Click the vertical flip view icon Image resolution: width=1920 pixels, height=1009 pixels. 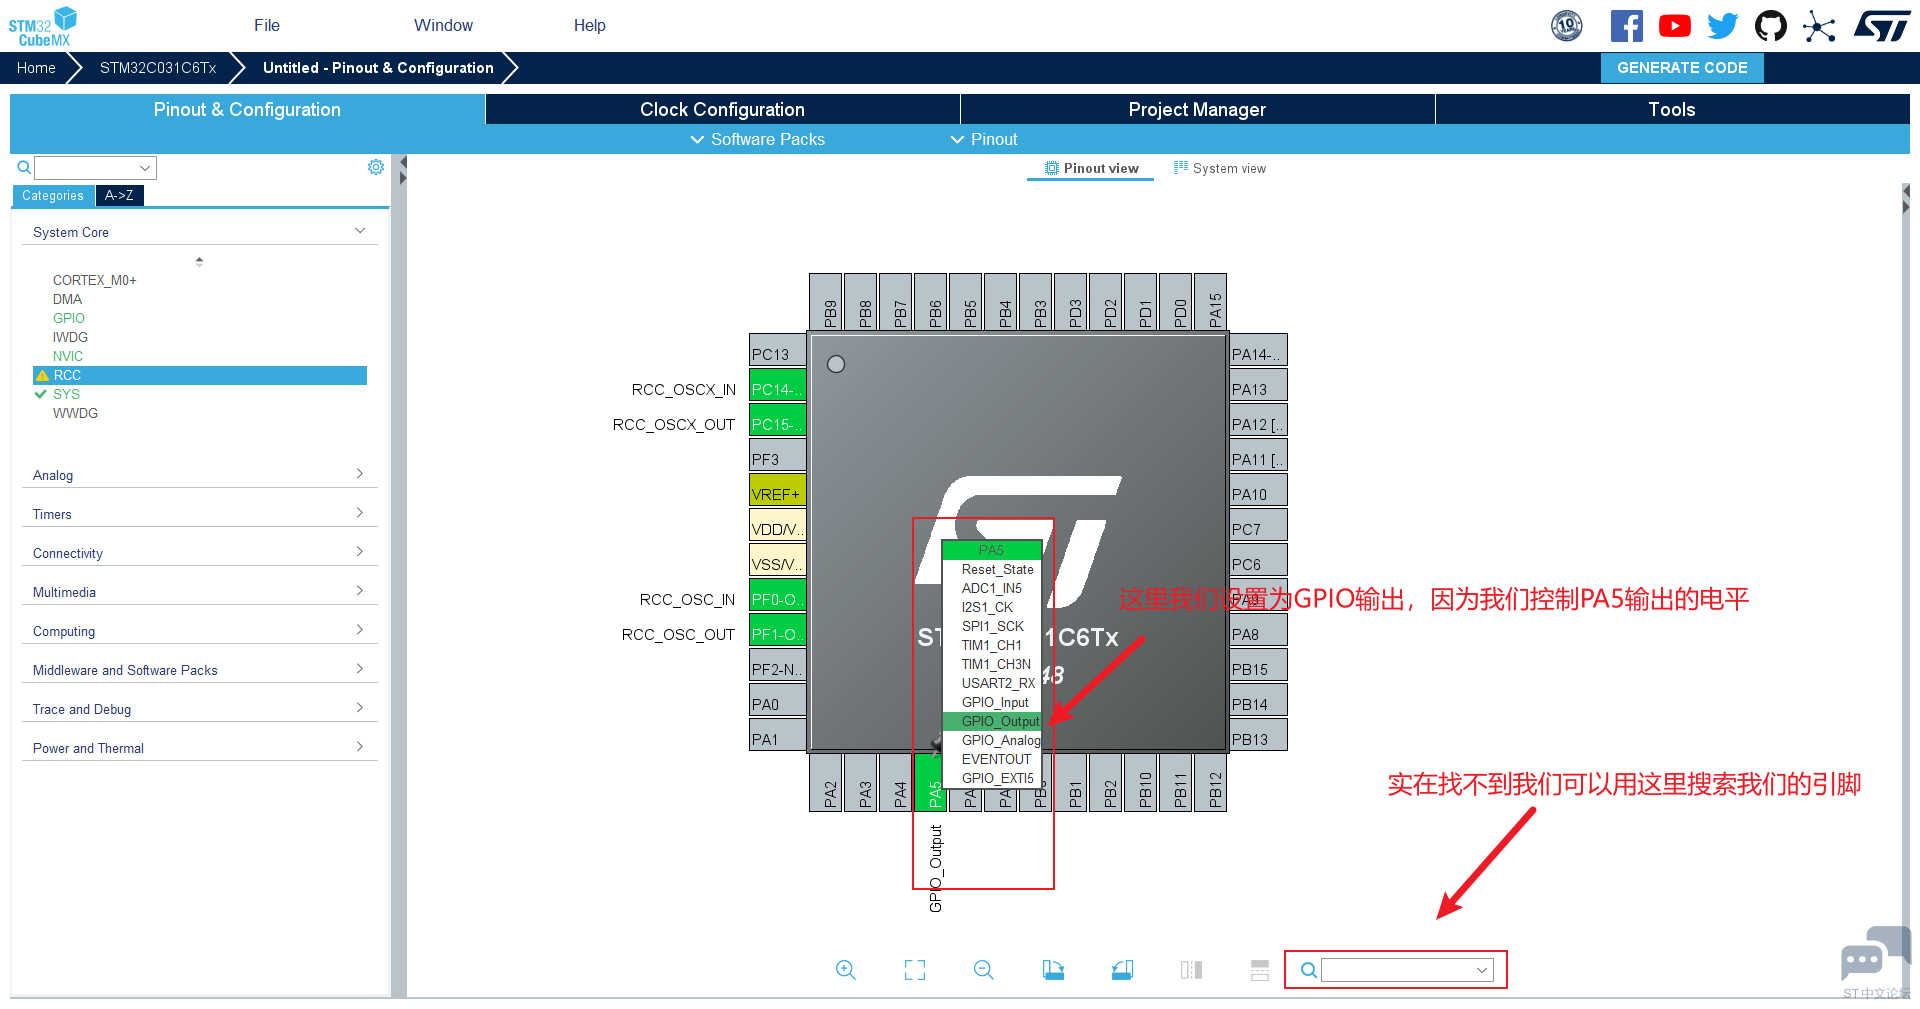[1191, 970]
